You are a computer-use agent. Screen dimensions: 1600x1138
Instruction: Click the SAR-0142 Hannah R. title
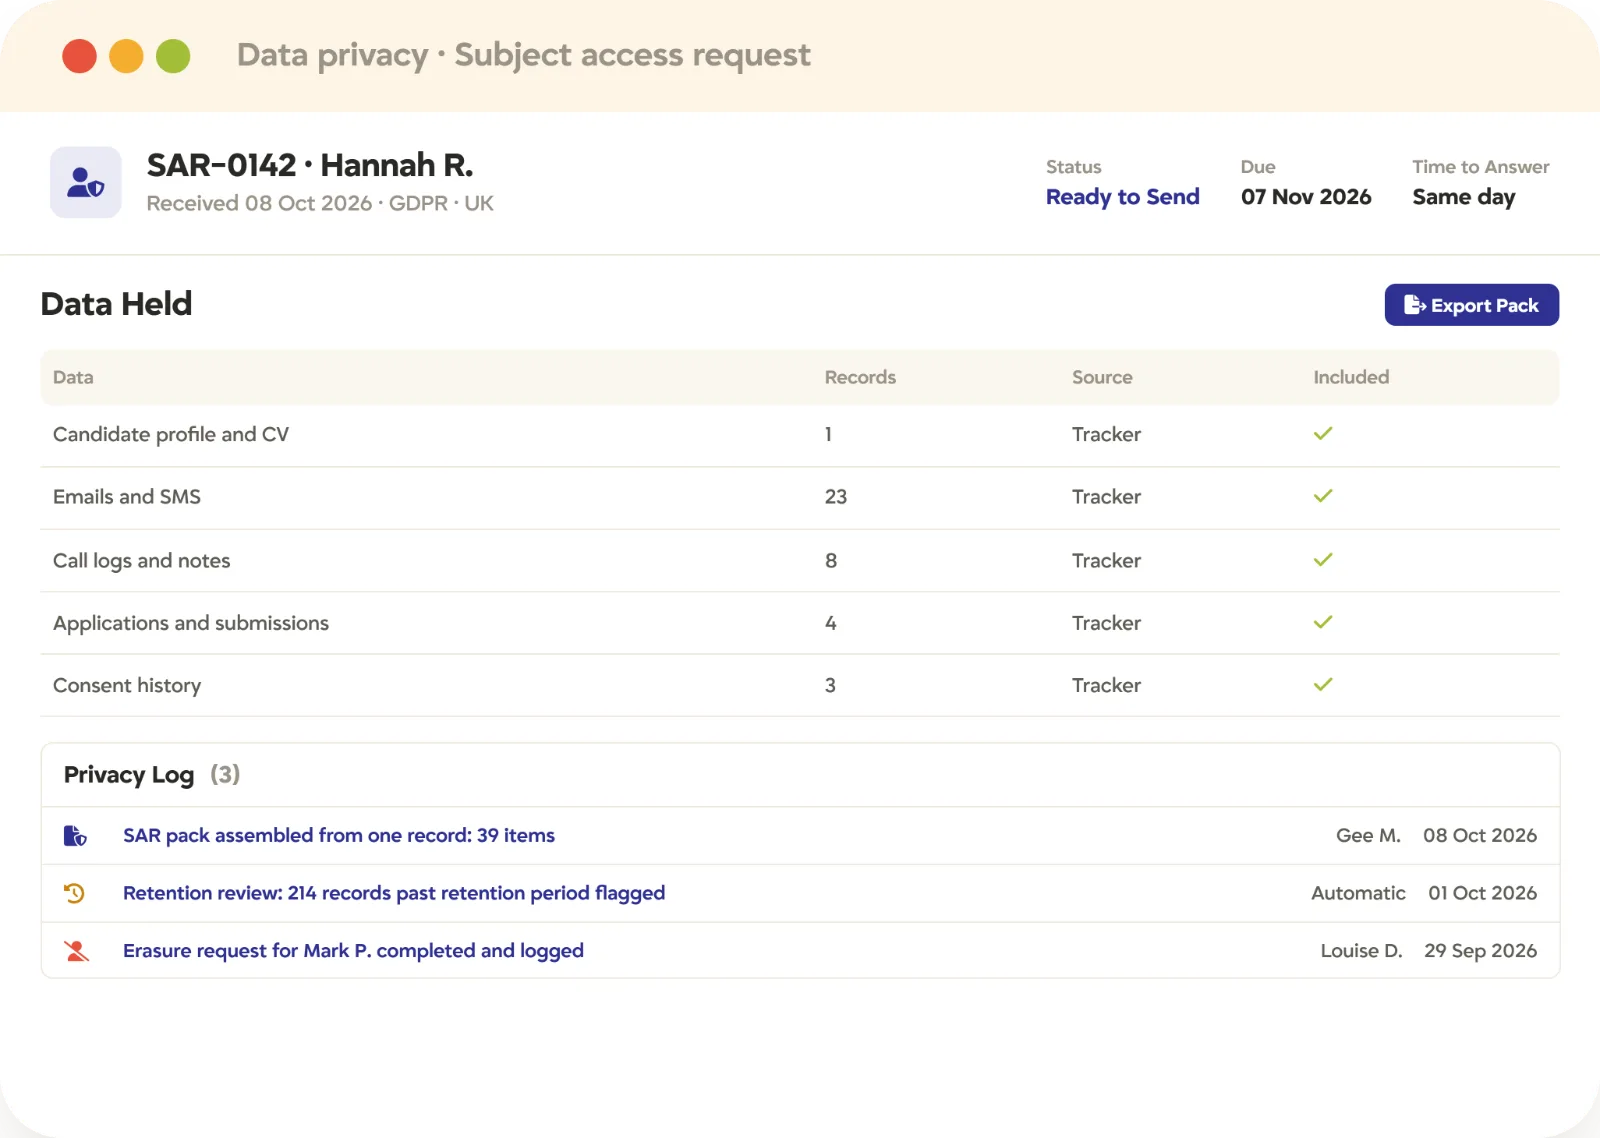(310, 165)
